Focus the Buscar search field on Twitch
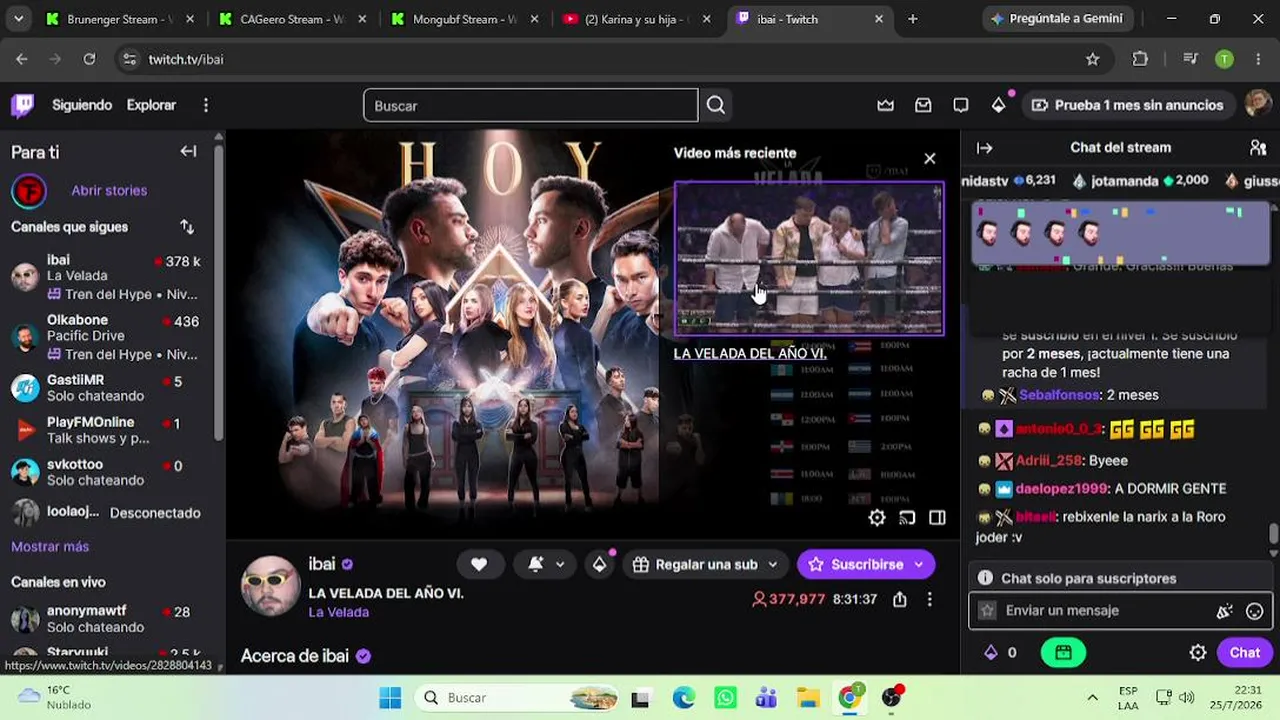Screen dimensions: 1280x720 pos(531,105)
